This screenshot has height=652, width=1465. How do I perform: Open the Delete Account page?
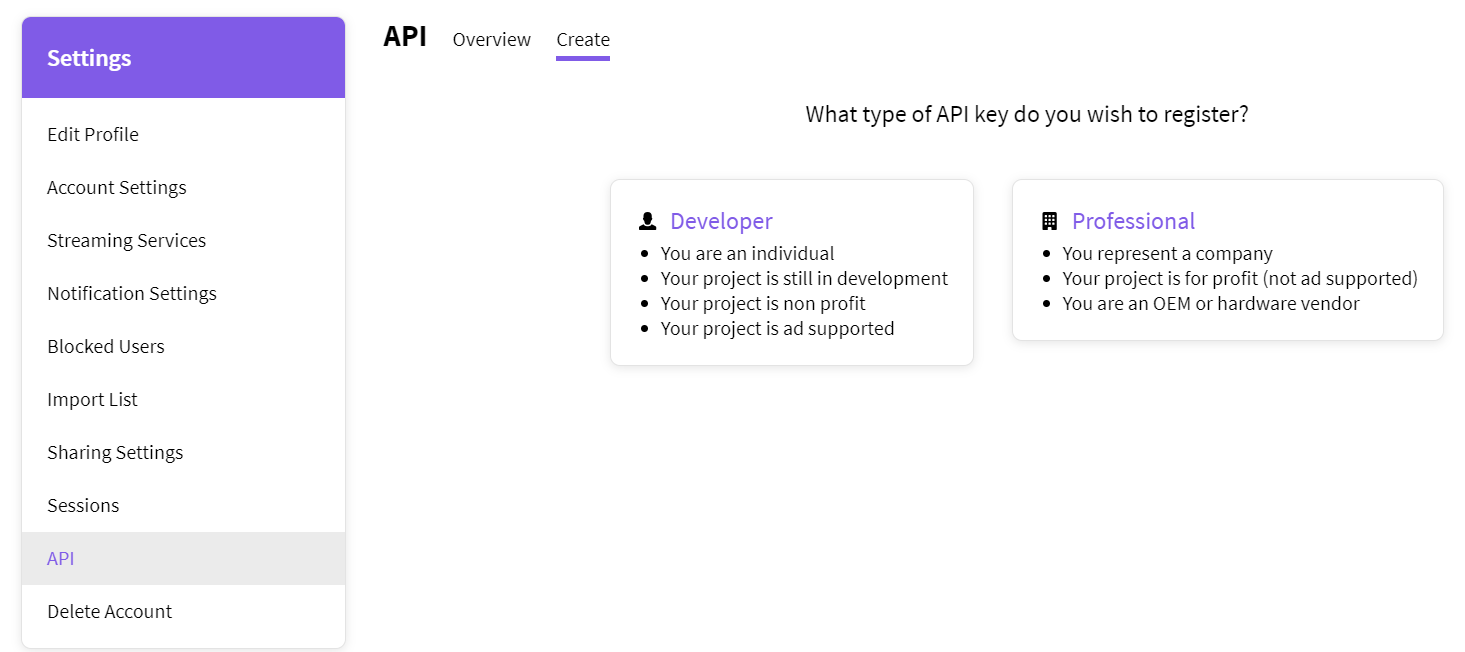point(110,611)
